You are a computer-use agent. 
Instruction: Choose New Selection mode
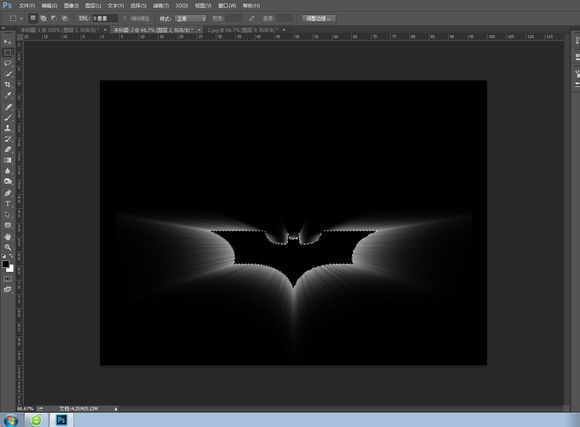(x=33, y=18)
